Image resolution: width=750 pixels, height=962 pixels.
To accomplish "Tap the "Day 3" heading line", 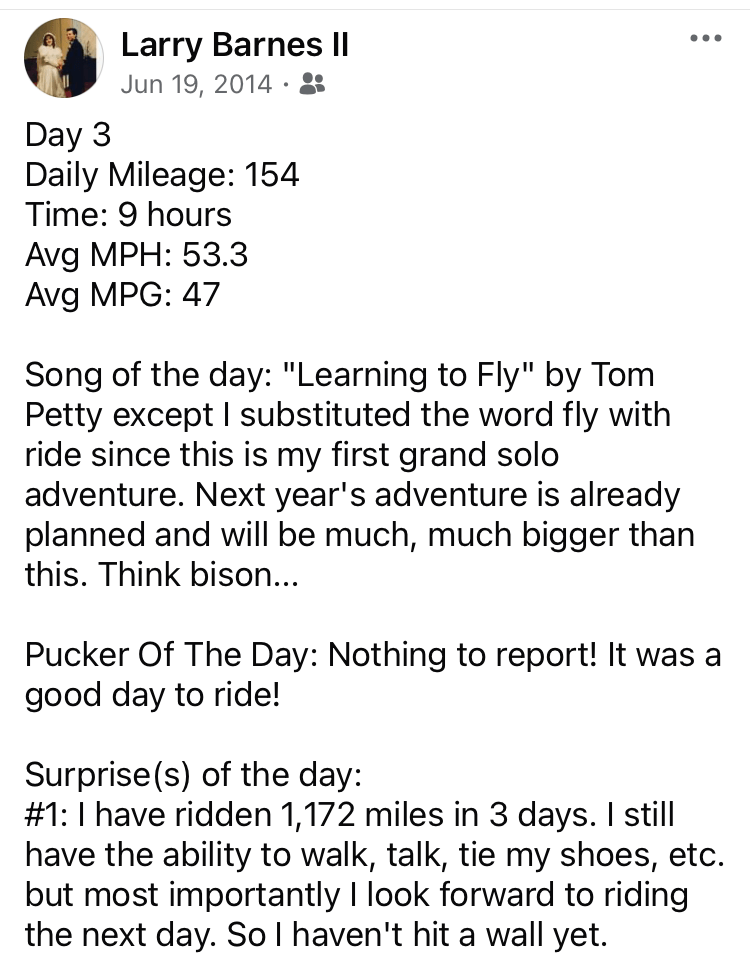I will click(68, 135).
